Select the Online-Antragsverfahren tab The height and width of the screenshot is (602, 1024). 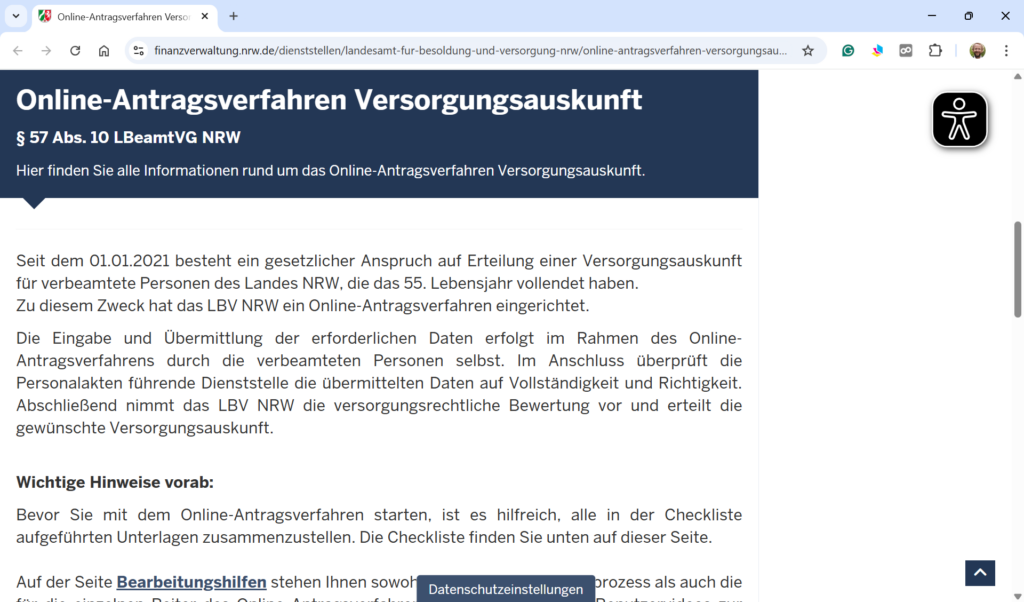(x=120, y=17)
